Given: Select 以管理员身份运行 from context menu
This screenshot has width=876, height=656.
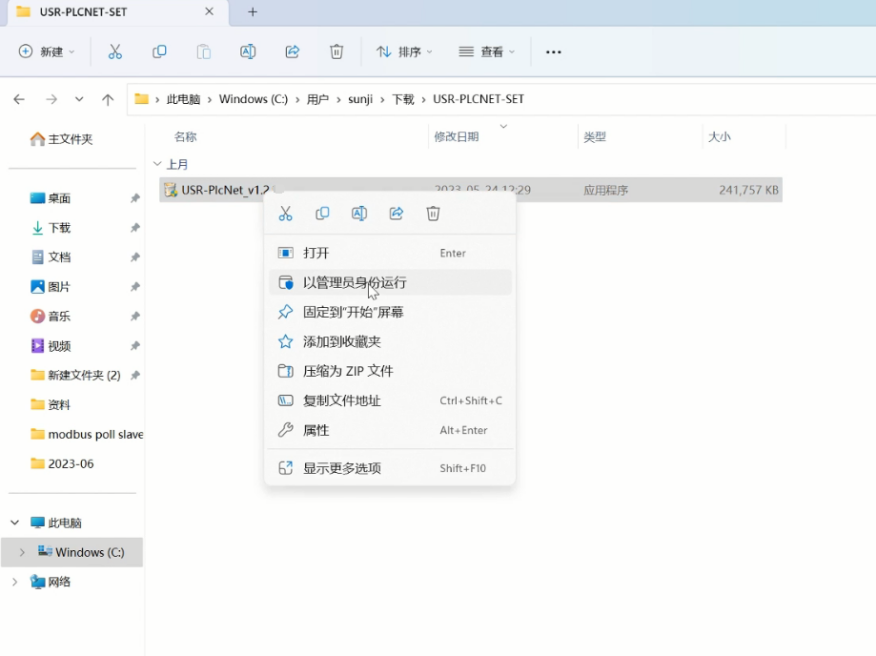Looking at the screenshot, I should pos(355,283).
